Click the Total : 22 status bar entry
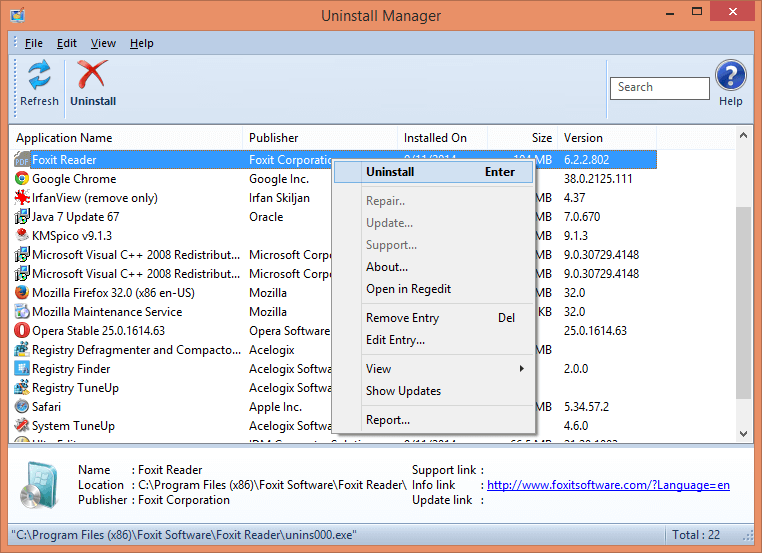The image size is (762, 553). [x=696, y=535]
